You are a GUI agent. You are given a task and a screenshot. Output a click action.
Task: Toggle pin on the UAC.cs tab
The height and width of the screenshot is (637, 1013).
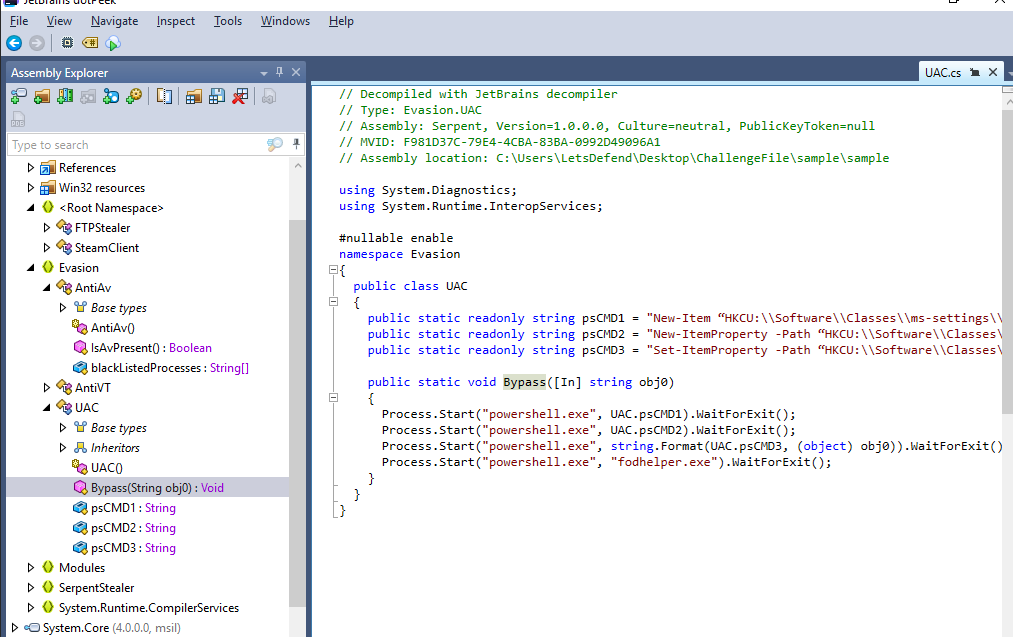975,72
